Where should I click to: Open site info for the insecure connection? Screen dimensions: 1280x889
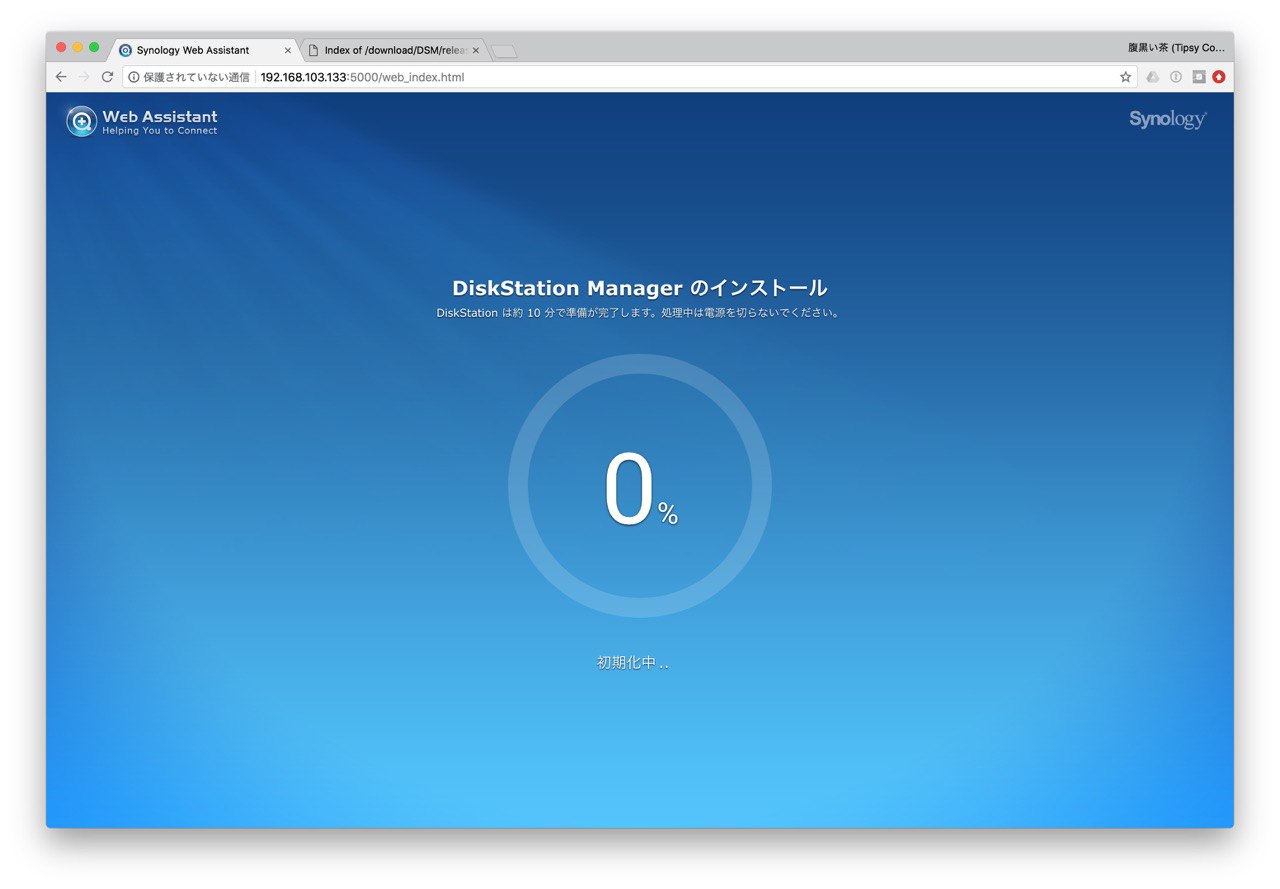point(134,77)
